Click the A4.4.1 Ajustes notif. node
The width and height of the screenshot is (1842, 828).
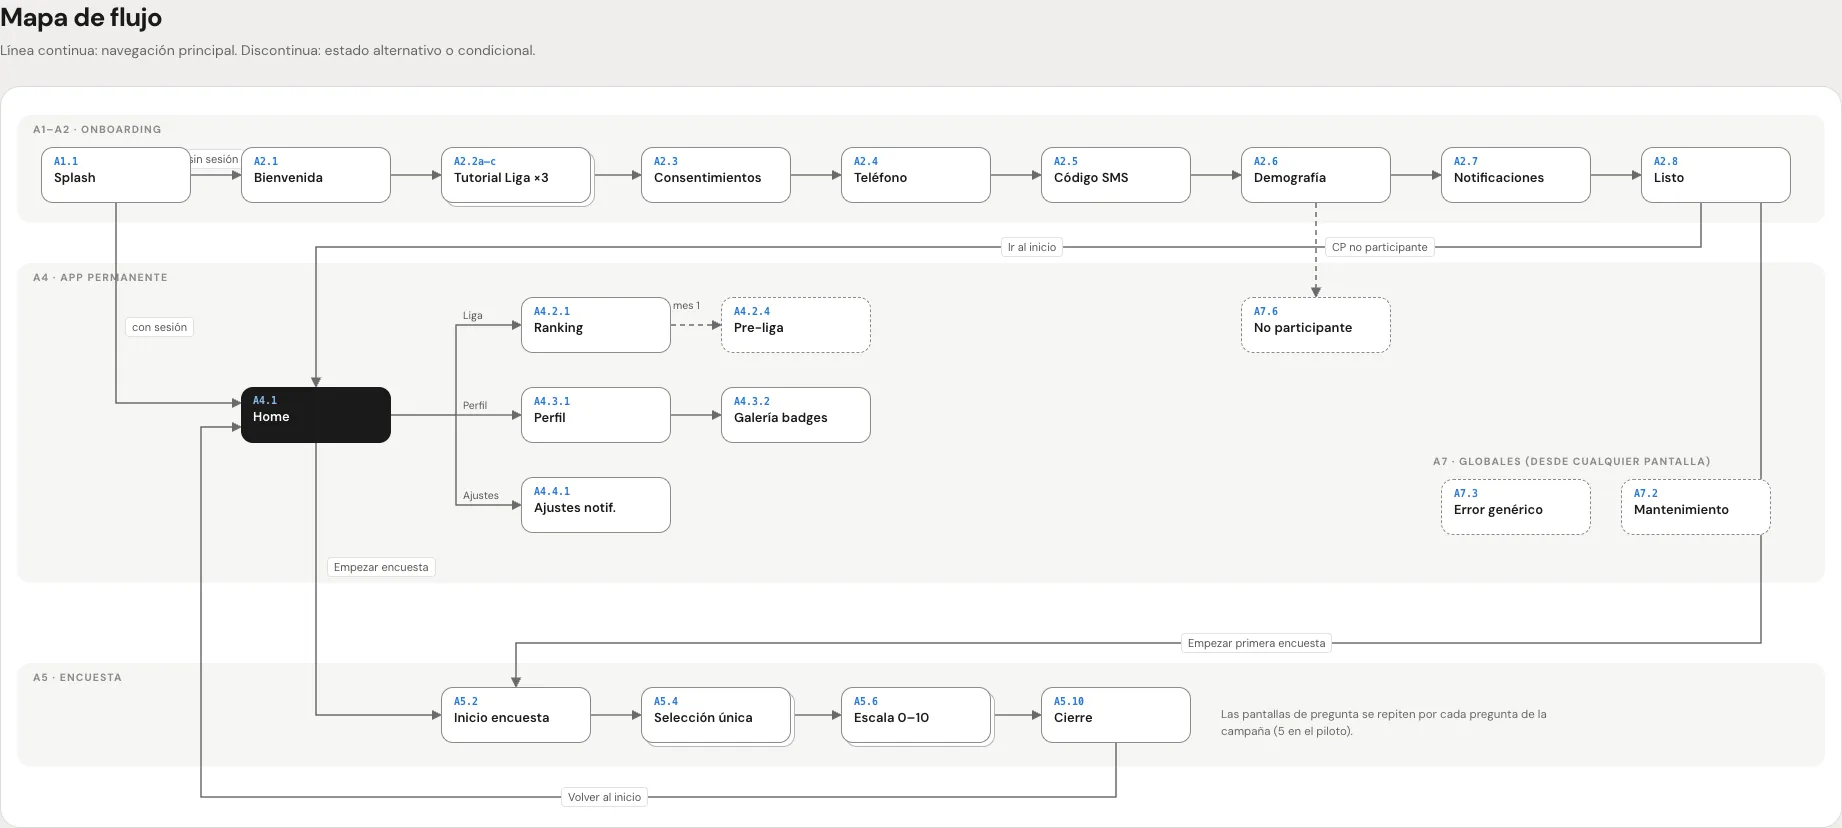pyautogui.click(x=596, y=505)
